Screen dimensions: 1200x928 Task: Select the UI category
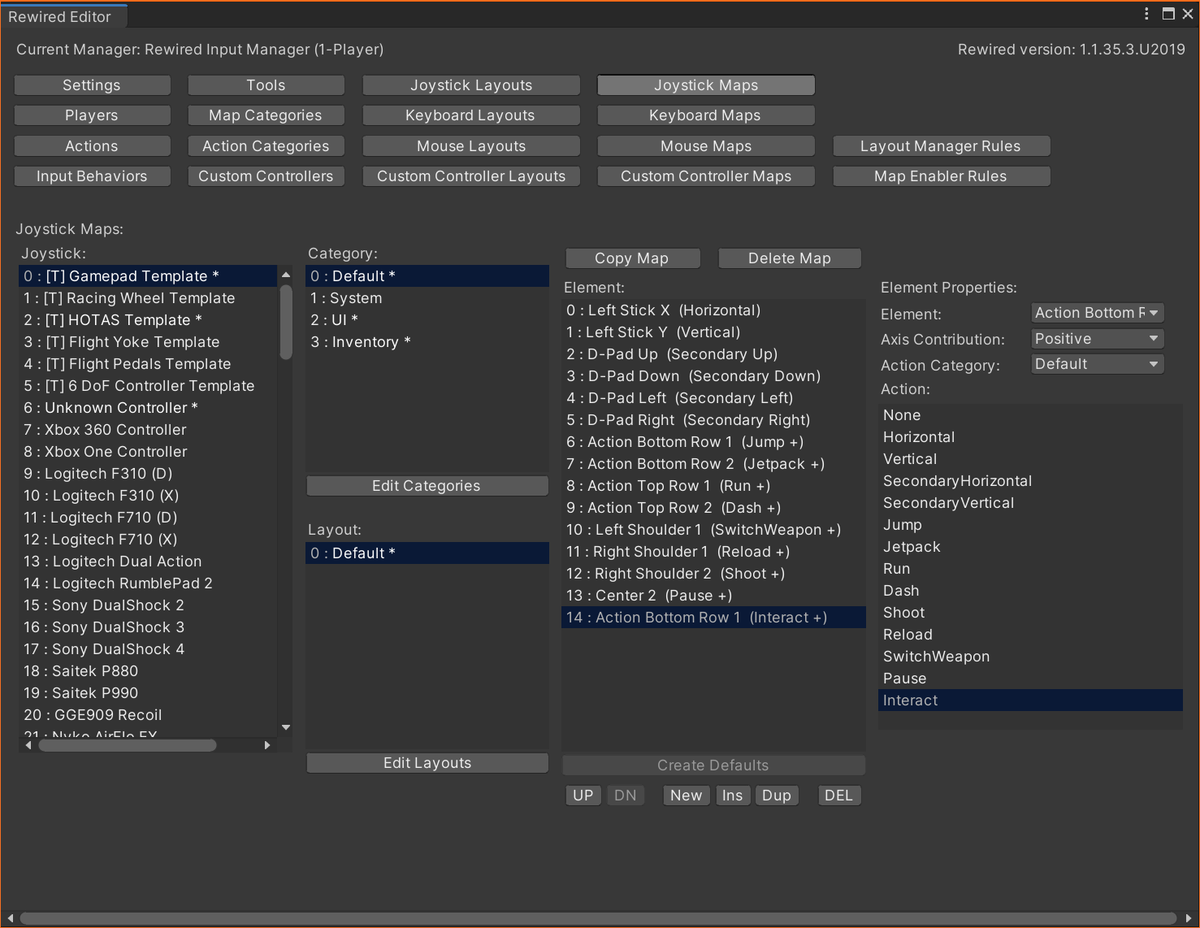tap(427, 320)
